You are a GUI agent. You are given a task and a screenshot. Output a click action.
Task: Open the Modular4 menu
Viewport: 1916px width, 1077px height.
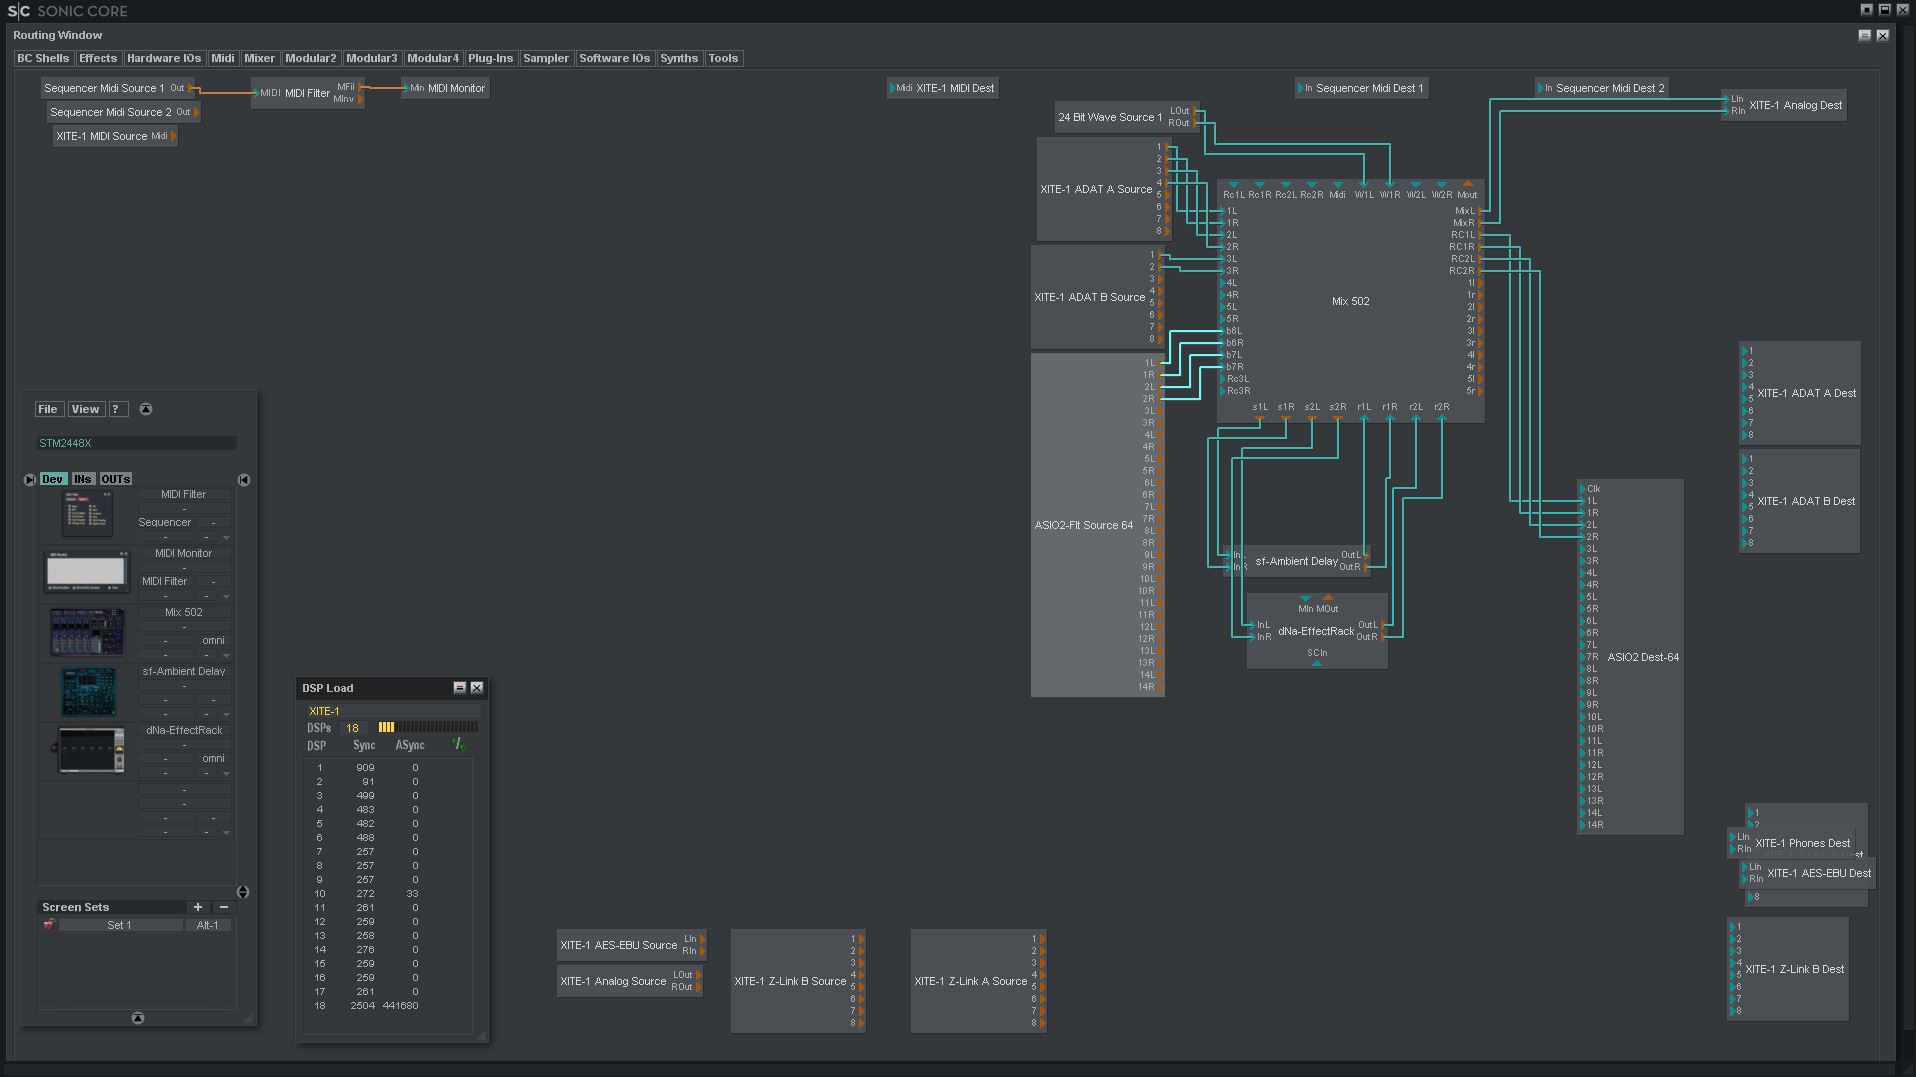coord(433,58)
